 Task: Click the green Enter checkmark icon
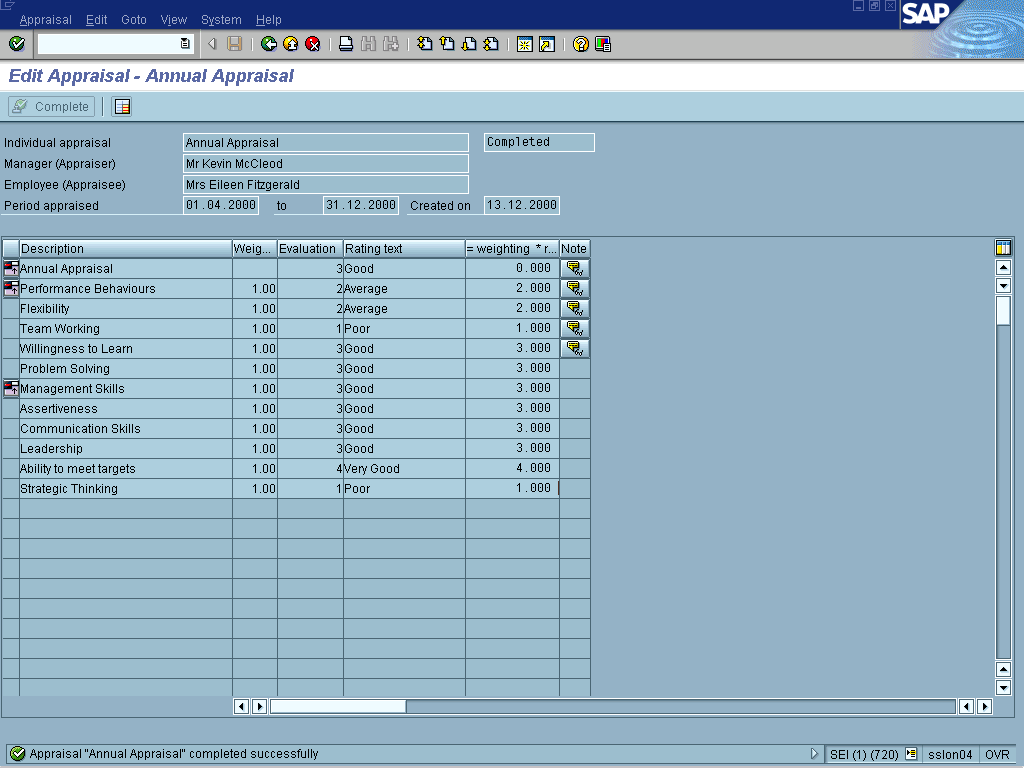[x=17, y=44]
